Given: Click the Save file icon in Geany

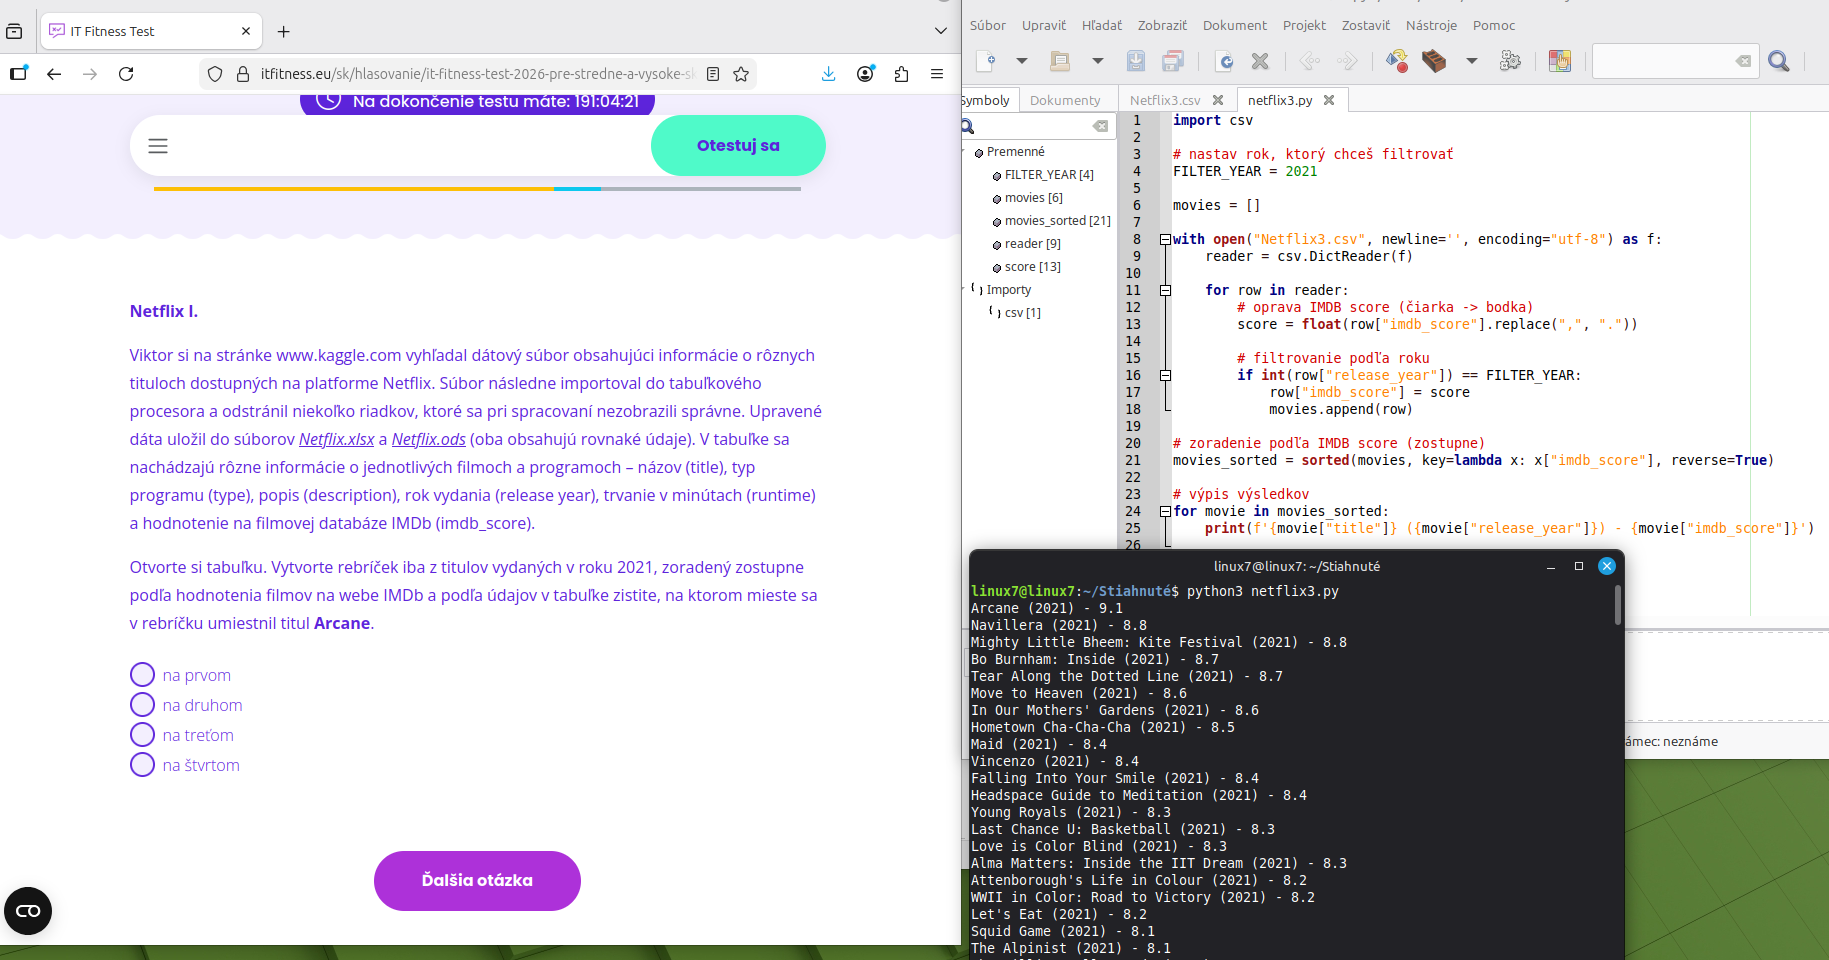Looking at the screenshot, I should 1136,61.
